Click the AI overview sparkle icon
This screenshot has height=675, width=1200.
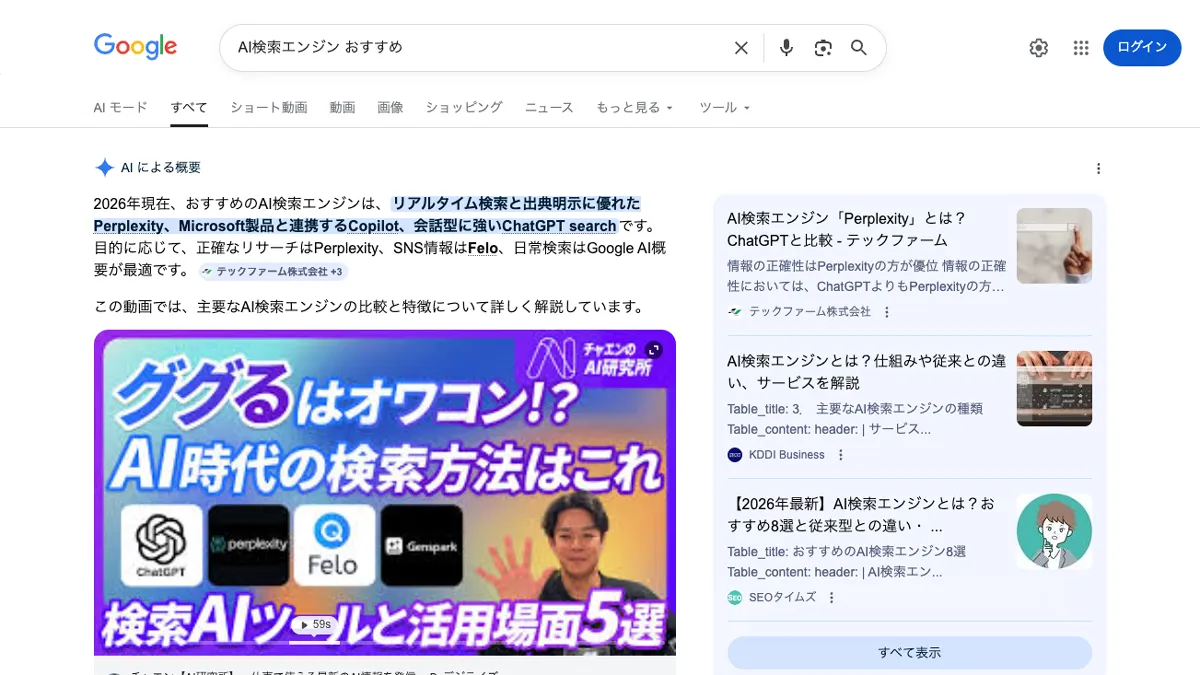[104, 168]
